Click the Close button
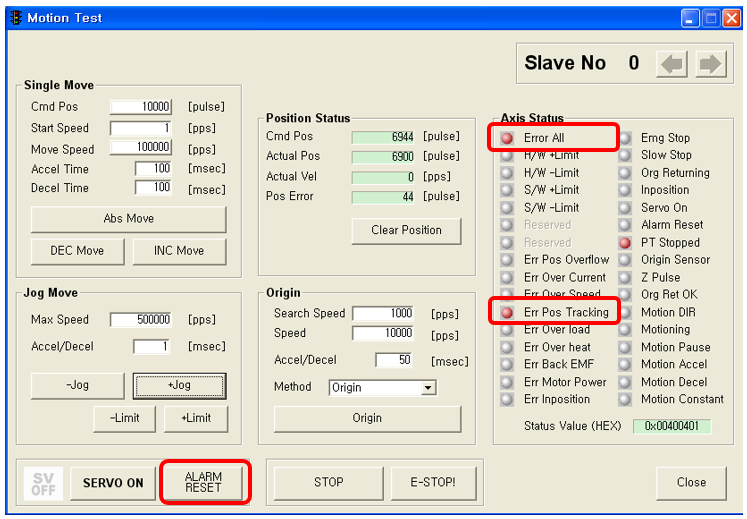The height and width of the screenshot is (519, 747). point(691,483)
